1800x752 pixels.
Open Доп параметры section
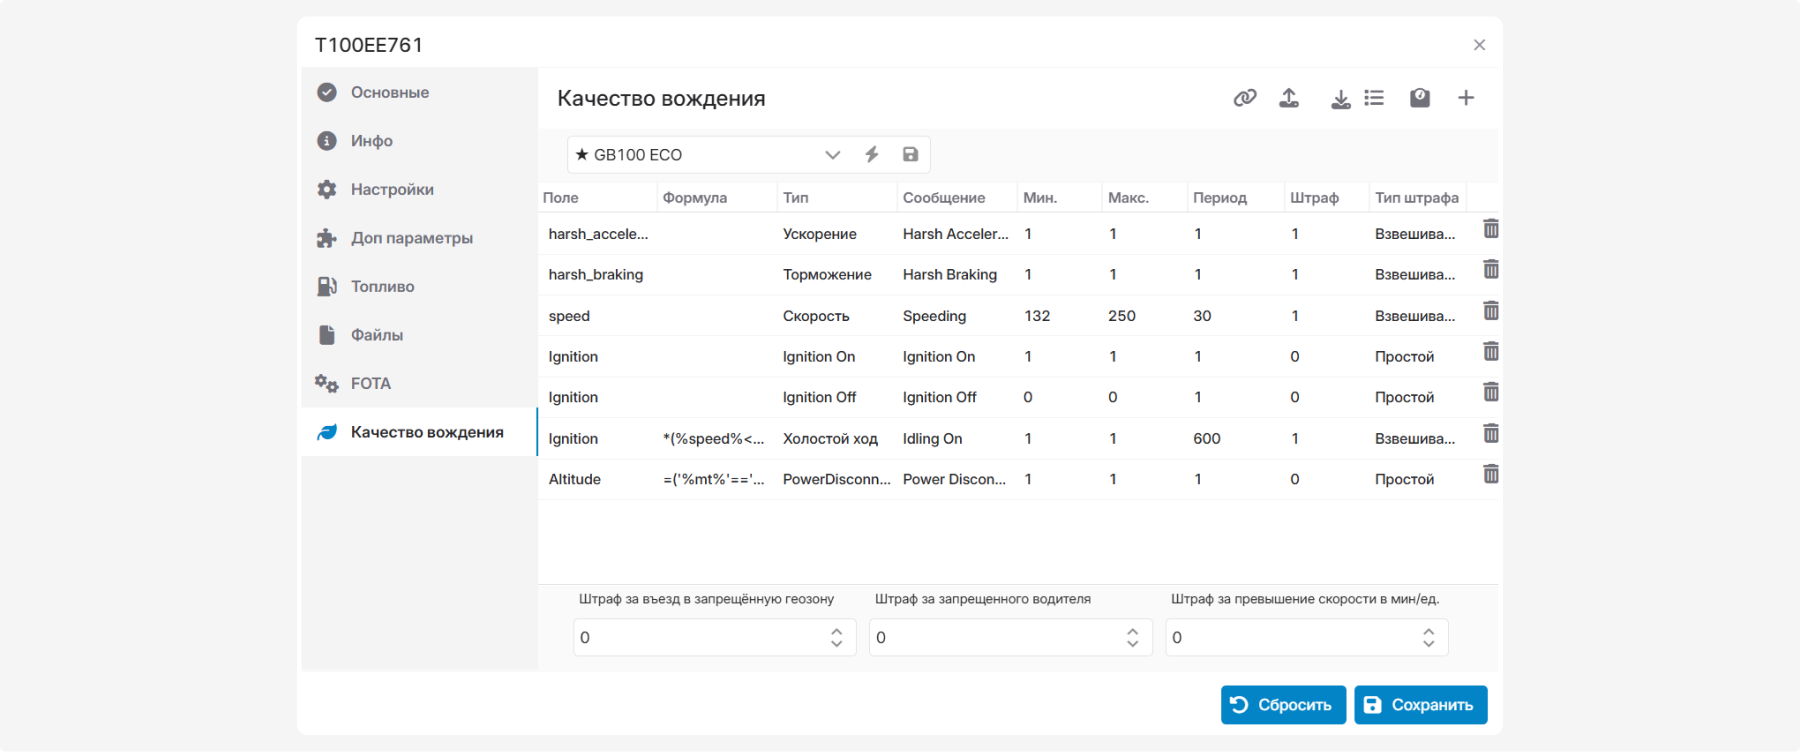(x=419, y=238)
